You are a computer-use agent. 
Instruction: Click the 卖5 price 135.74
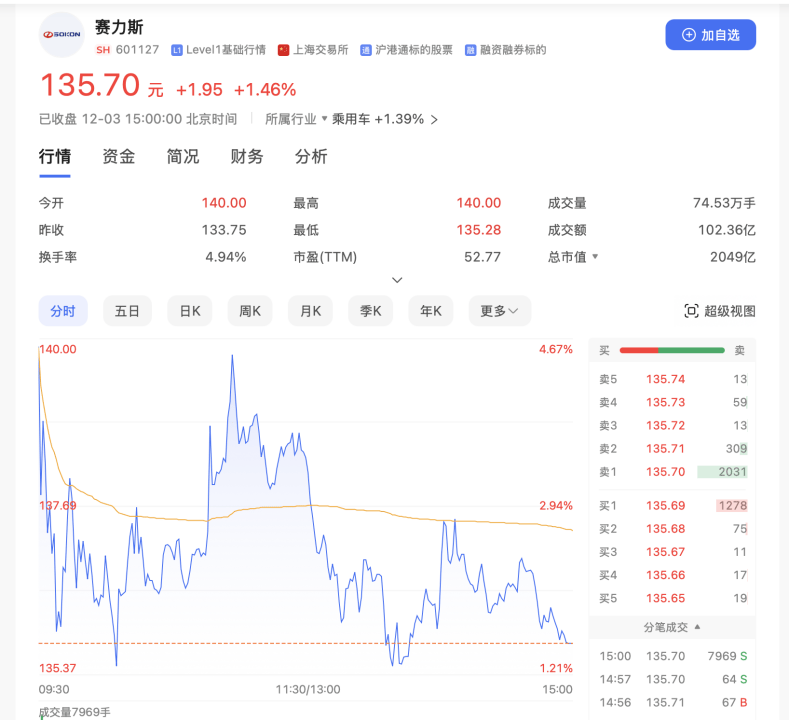(x=665, y=379)
